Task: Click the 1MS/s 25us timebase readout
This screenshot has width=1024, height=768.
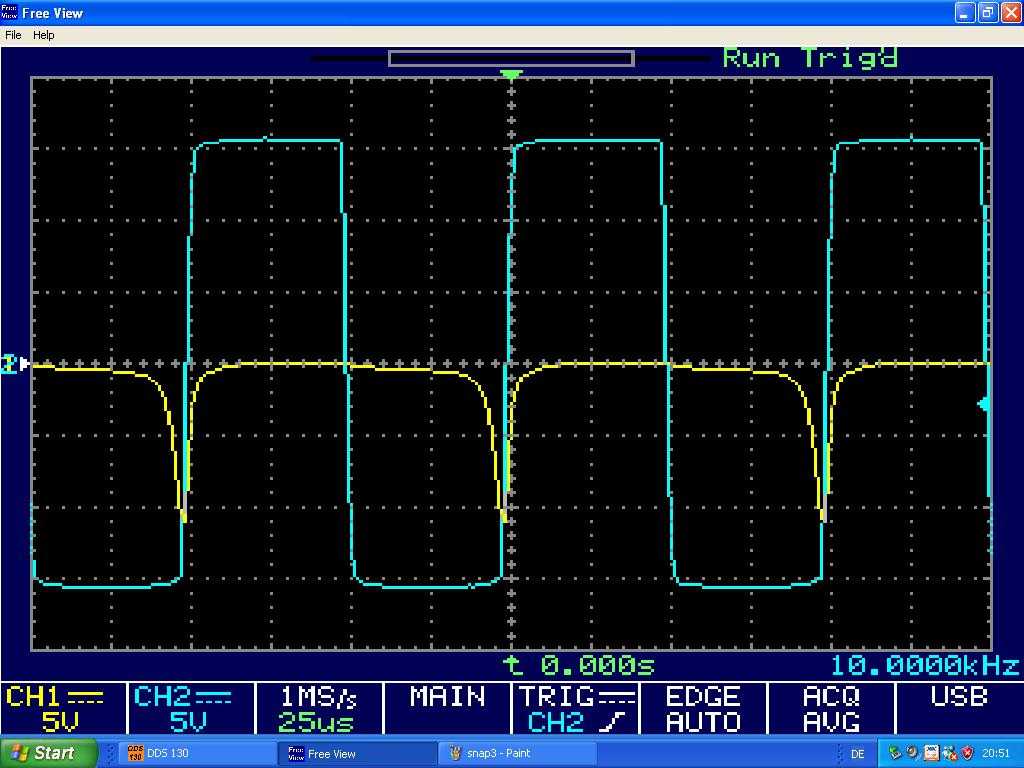Action: [x=318, y=709]
